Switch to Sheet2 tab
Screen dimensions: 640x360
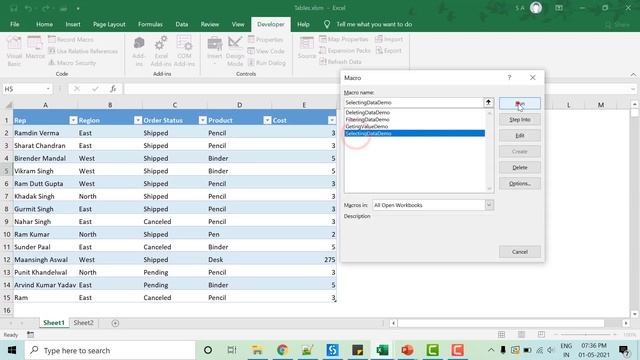pyautogui.click(x=83, y=322)
